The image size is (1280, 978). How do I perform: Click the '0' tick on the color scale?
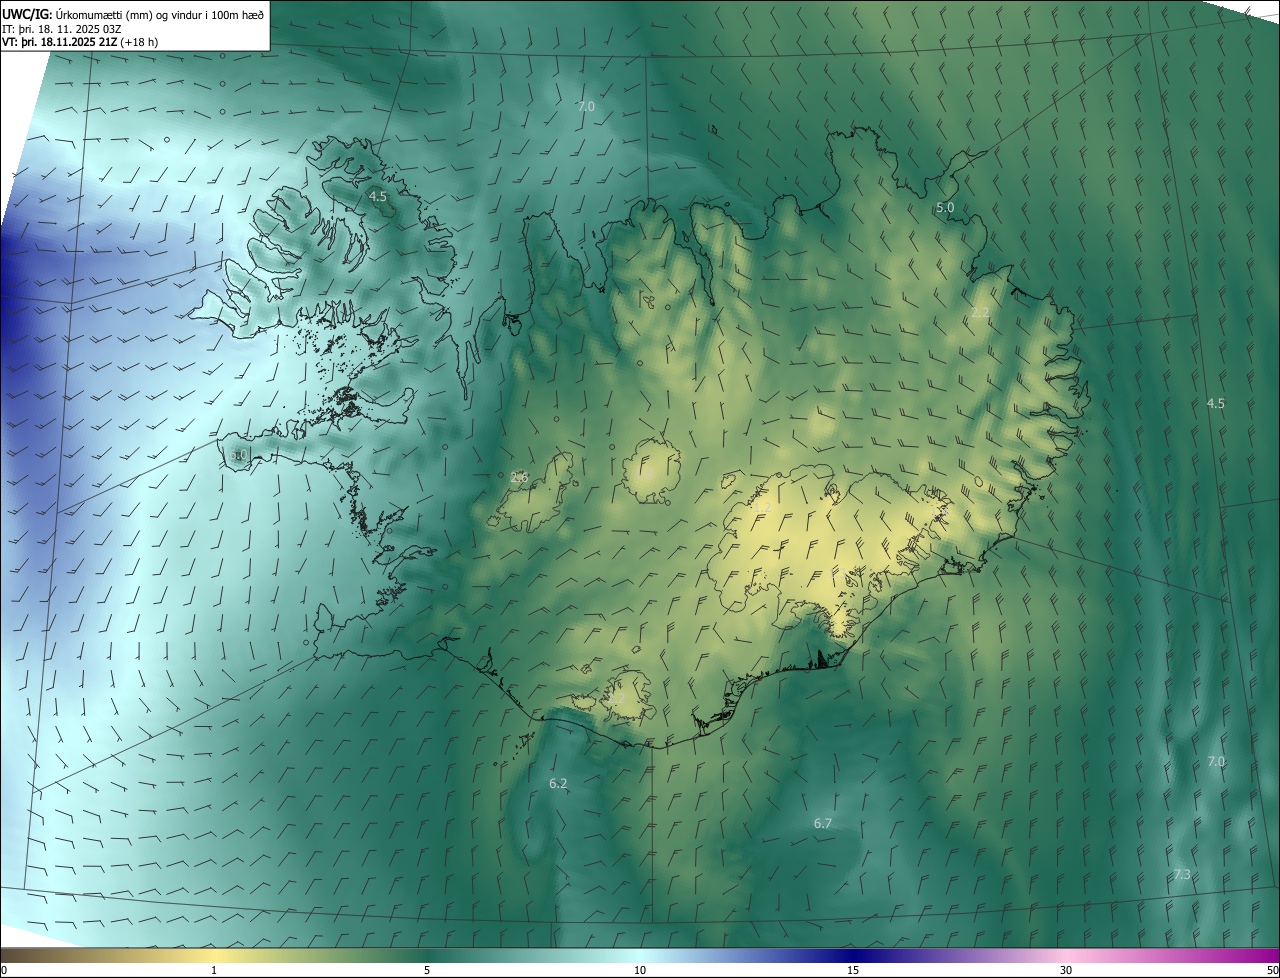pyautogui.click(x=4, y=970)
